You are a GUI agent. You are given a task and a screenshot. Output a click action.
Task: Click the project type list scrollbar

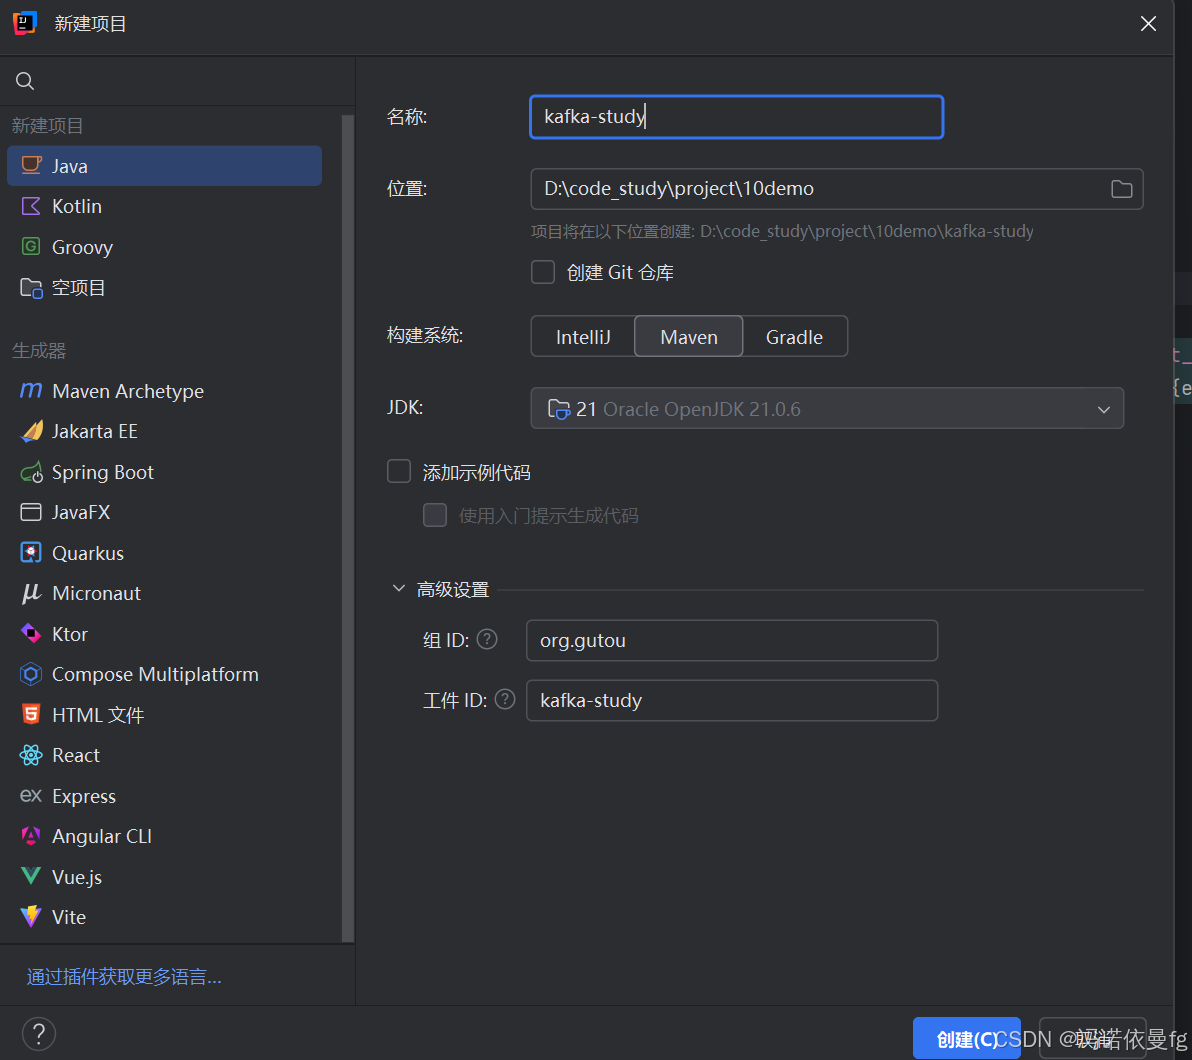347,528
